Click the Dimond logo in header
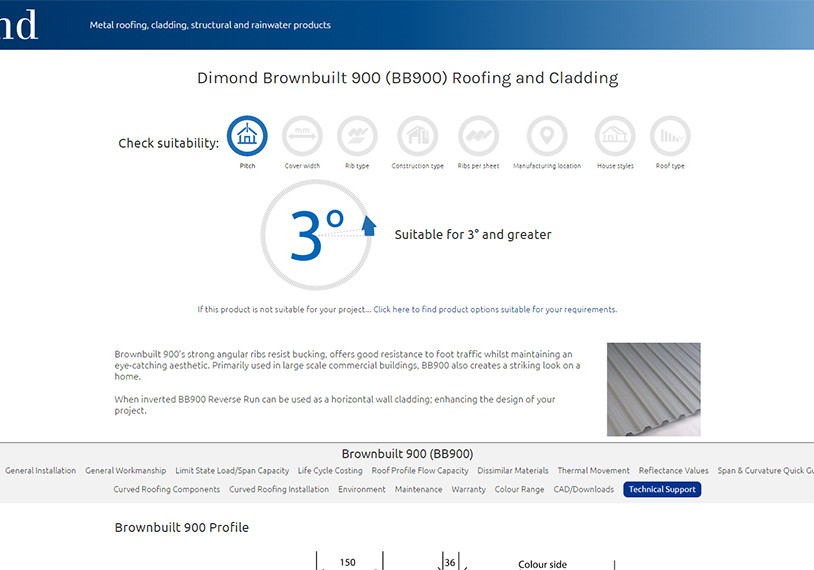Viewport: 814px width, 570px height. [19, 24]
